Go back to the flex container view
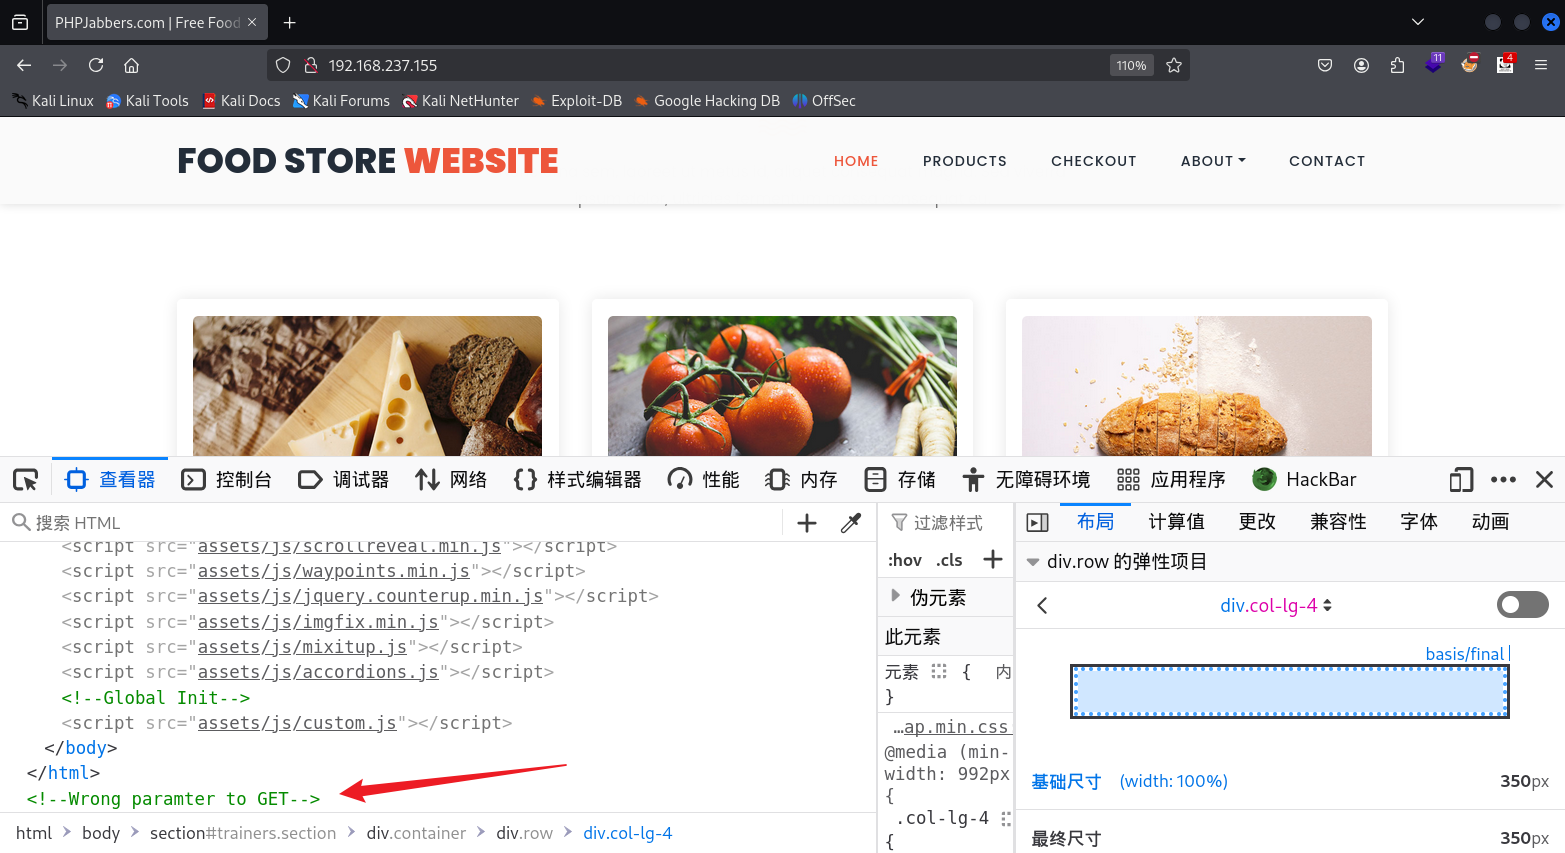Image resolution: width=1565 pixels, height=853 pixels. [1042, 605]
